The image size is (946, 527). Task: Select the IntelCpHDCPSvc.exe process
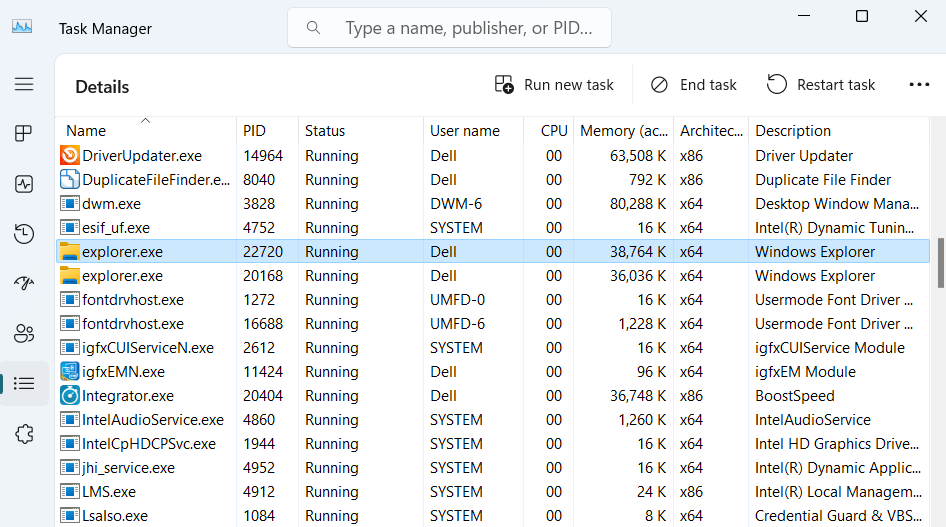point(493,444)
